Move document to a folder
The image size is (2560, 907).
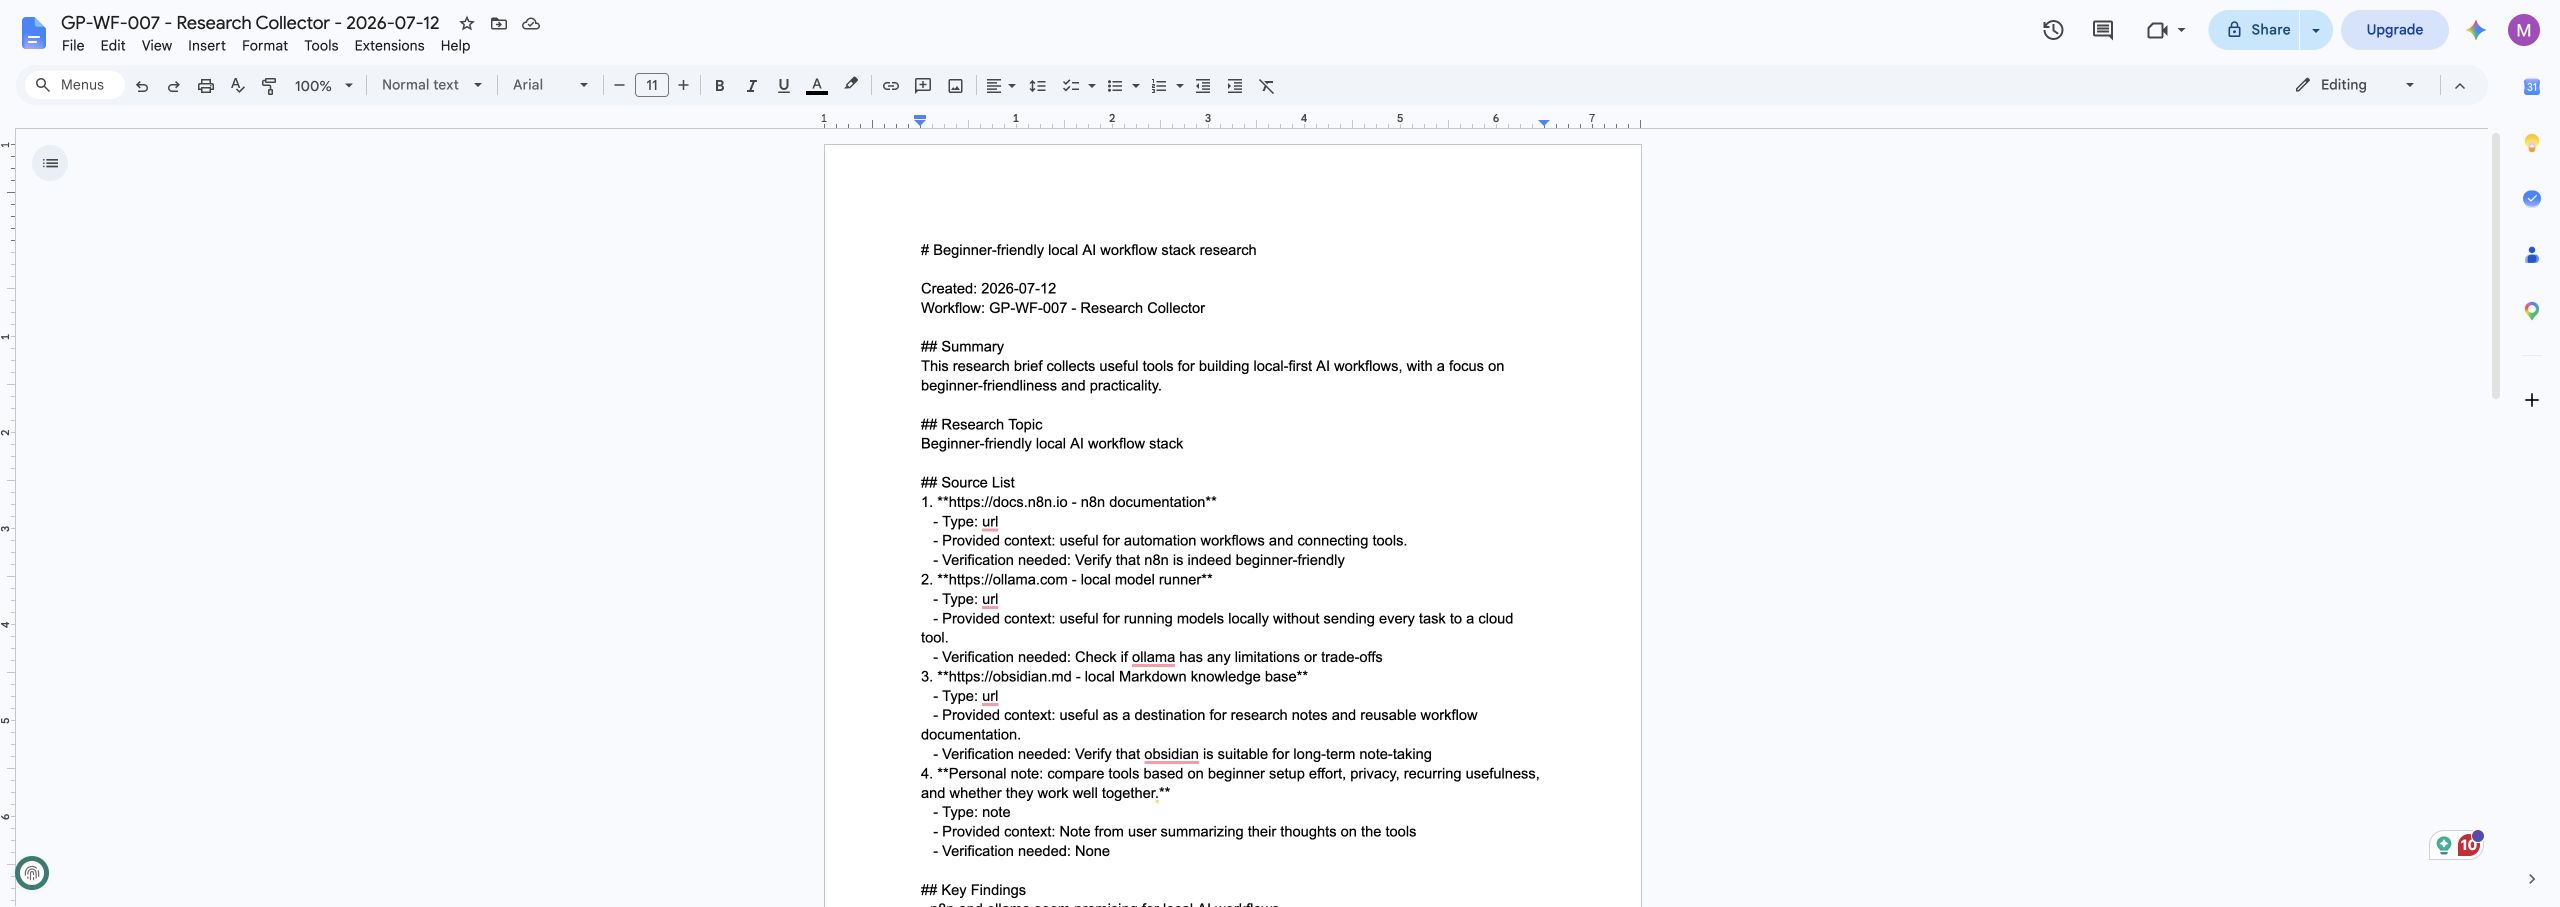pos(499,23)
